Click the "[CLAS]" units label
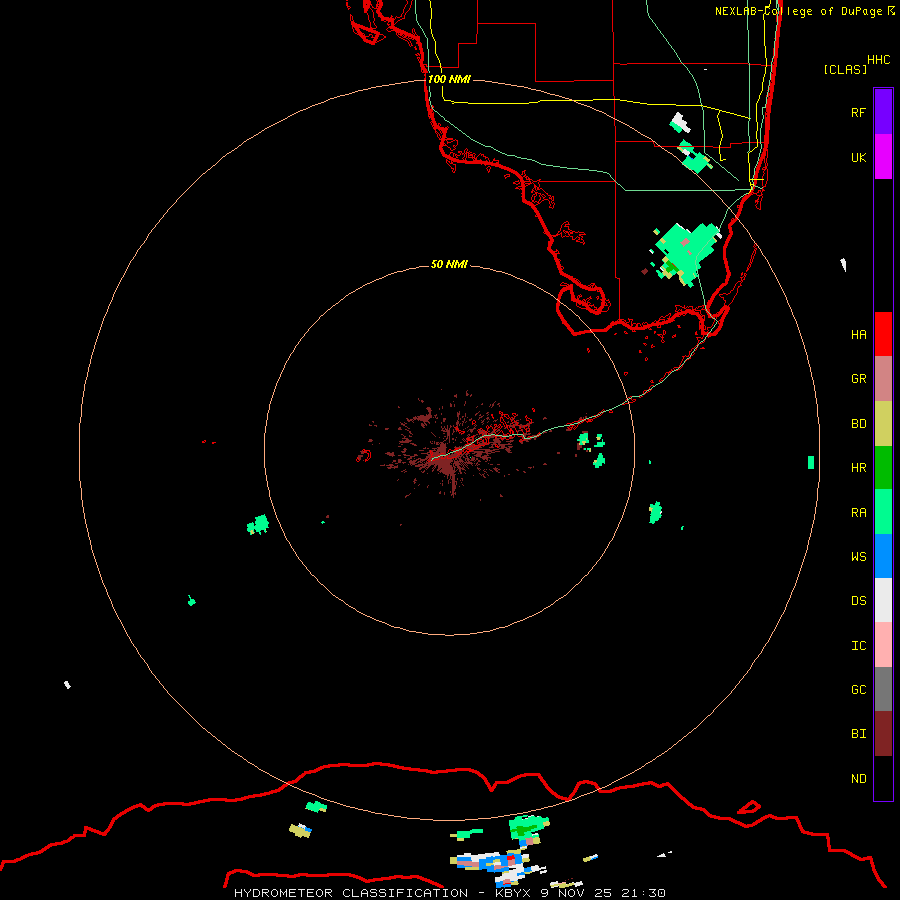 coord(845,69)
